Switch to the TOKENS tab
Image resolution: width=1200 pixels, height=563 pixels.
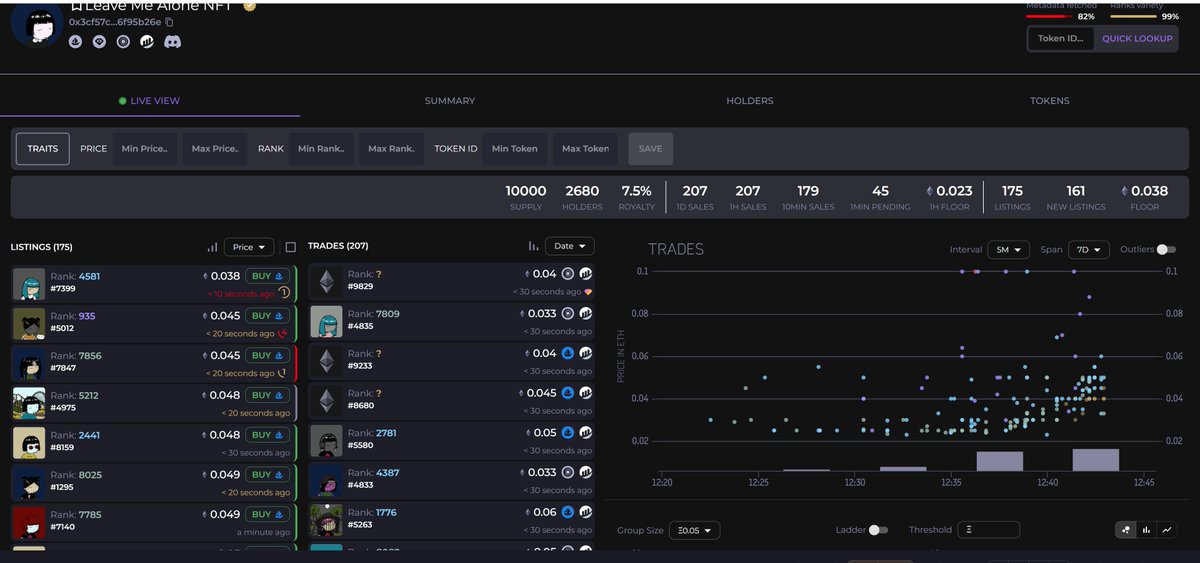1050,101
